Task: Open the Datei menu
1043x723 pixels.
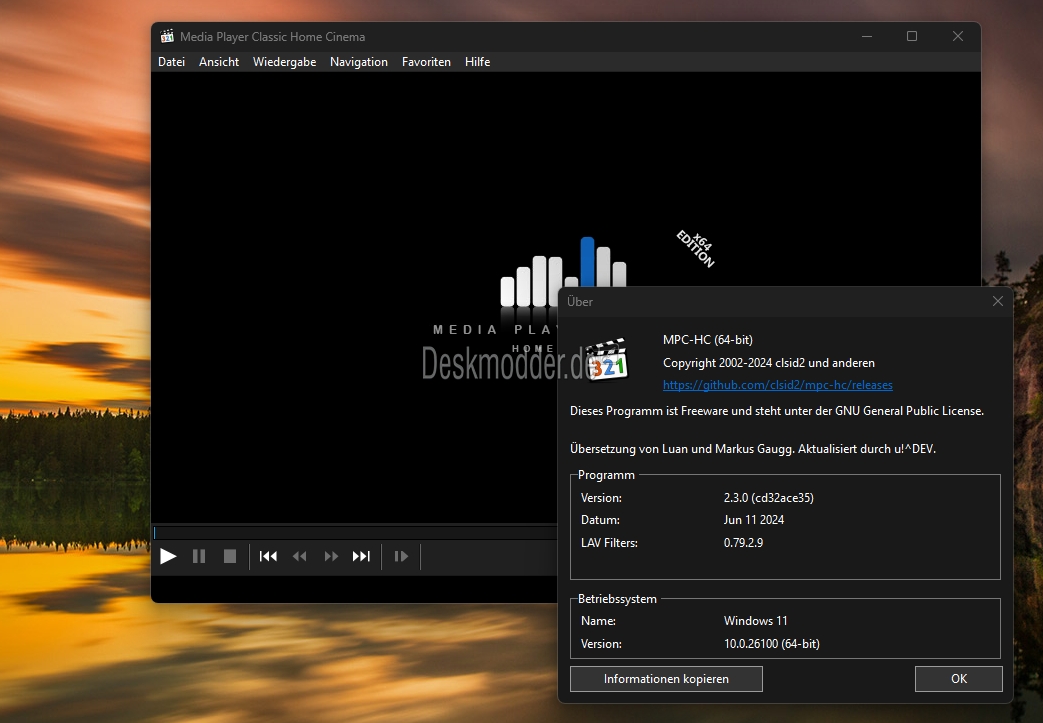Action: click(x=171, y=62)
